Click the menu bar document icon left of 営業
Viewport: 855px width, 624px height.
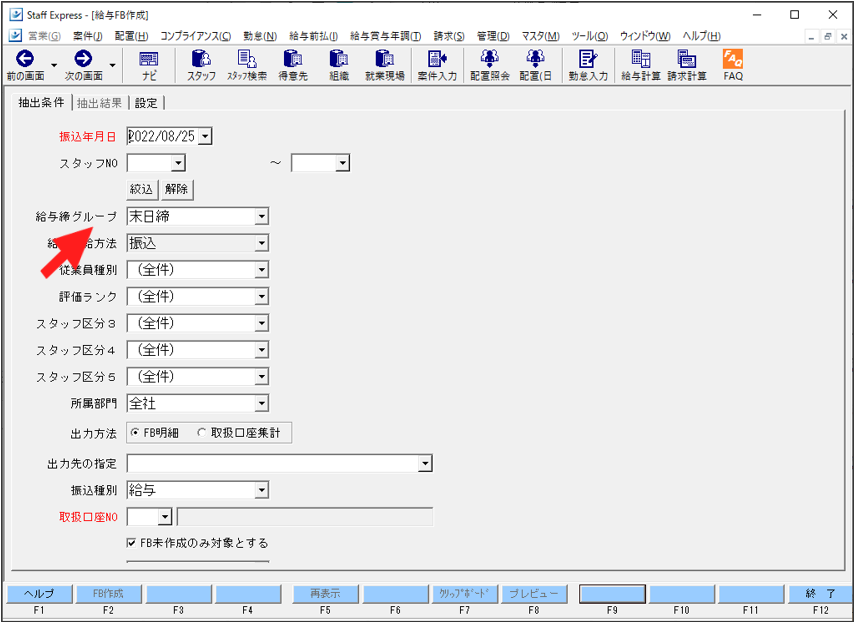click(x=16, y=36)
